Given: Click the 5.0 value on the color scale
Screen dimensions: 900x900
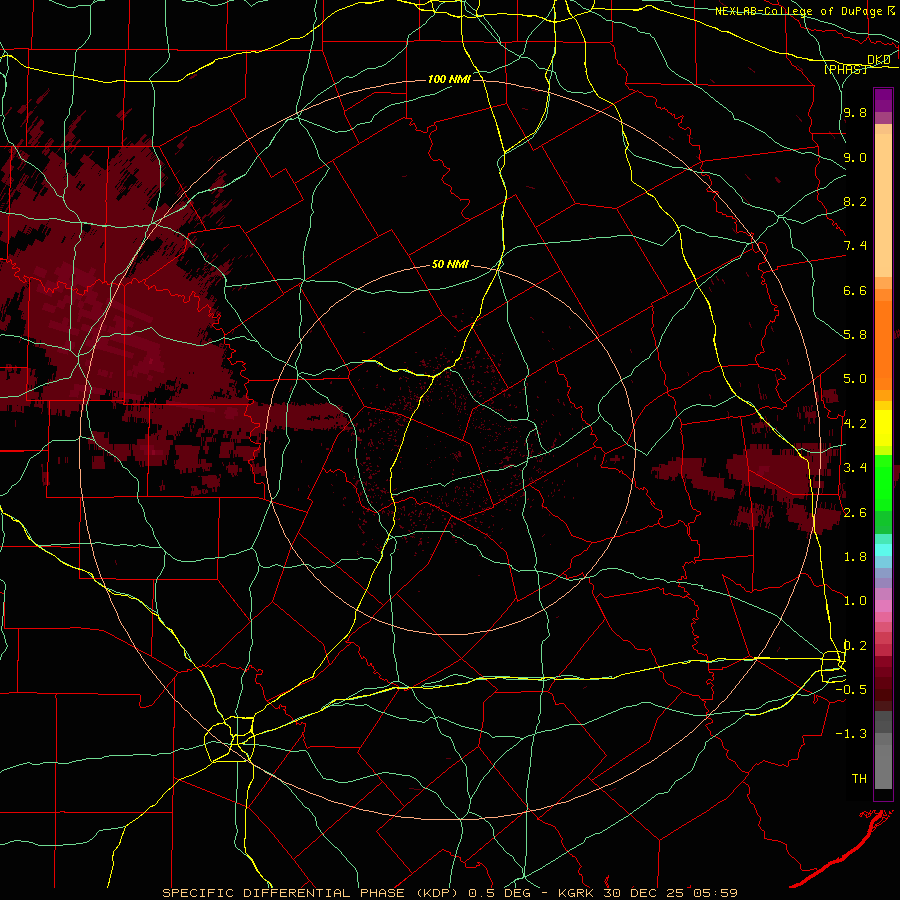Looking at the screenshot, I should pos(855,379).
